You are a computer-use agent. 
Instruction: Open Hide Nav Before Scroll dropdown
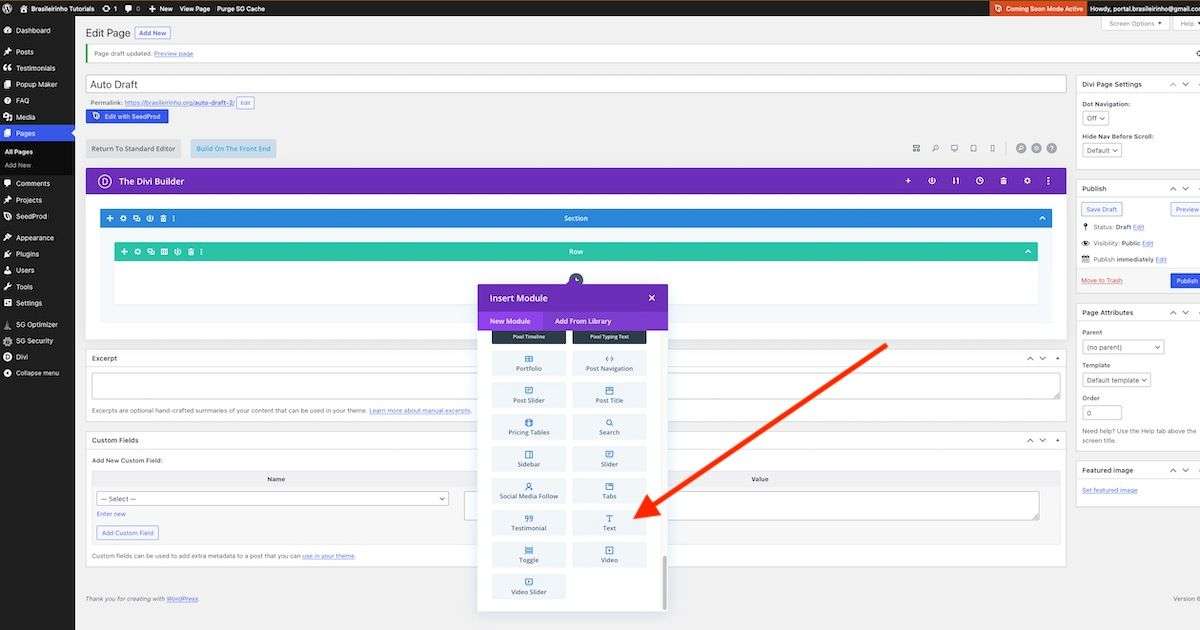coord(1102,150)
